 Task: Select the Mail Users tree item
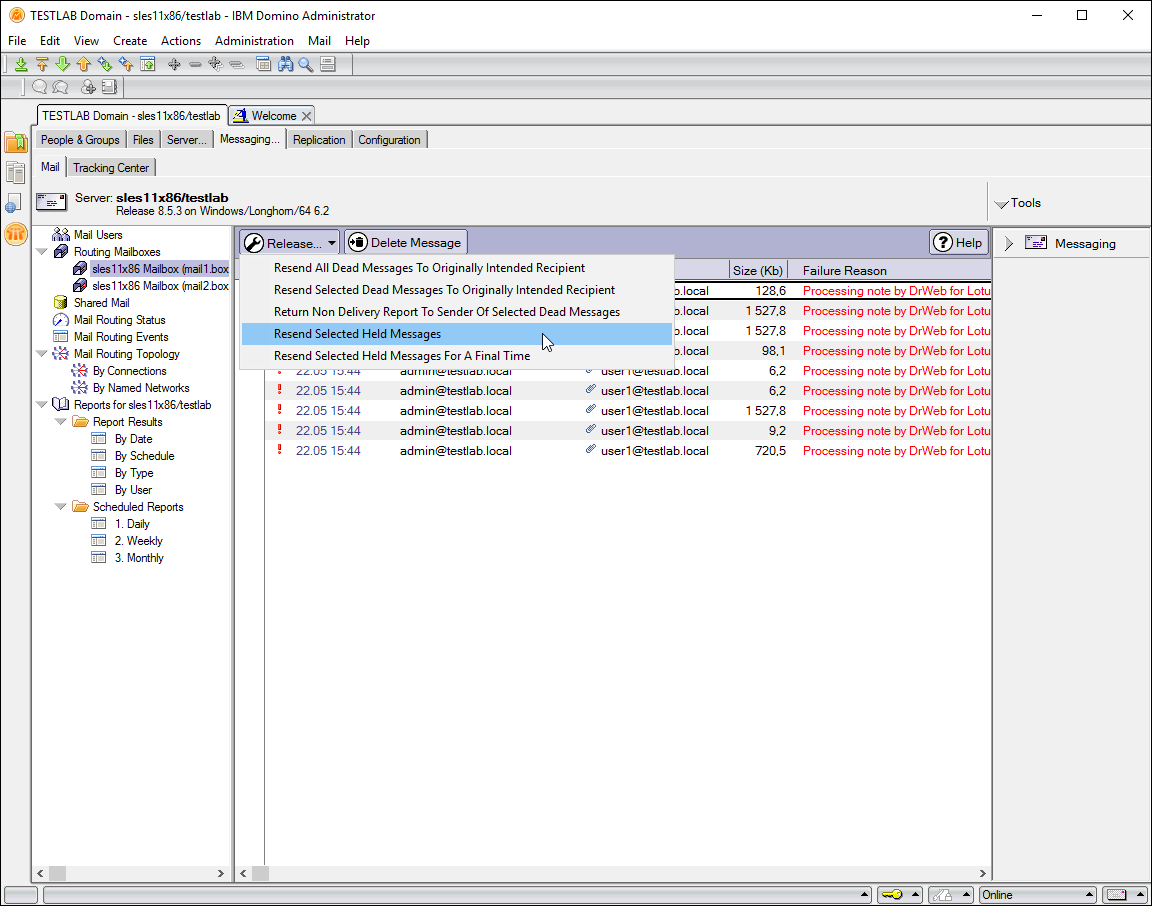[x=98, y=235]
